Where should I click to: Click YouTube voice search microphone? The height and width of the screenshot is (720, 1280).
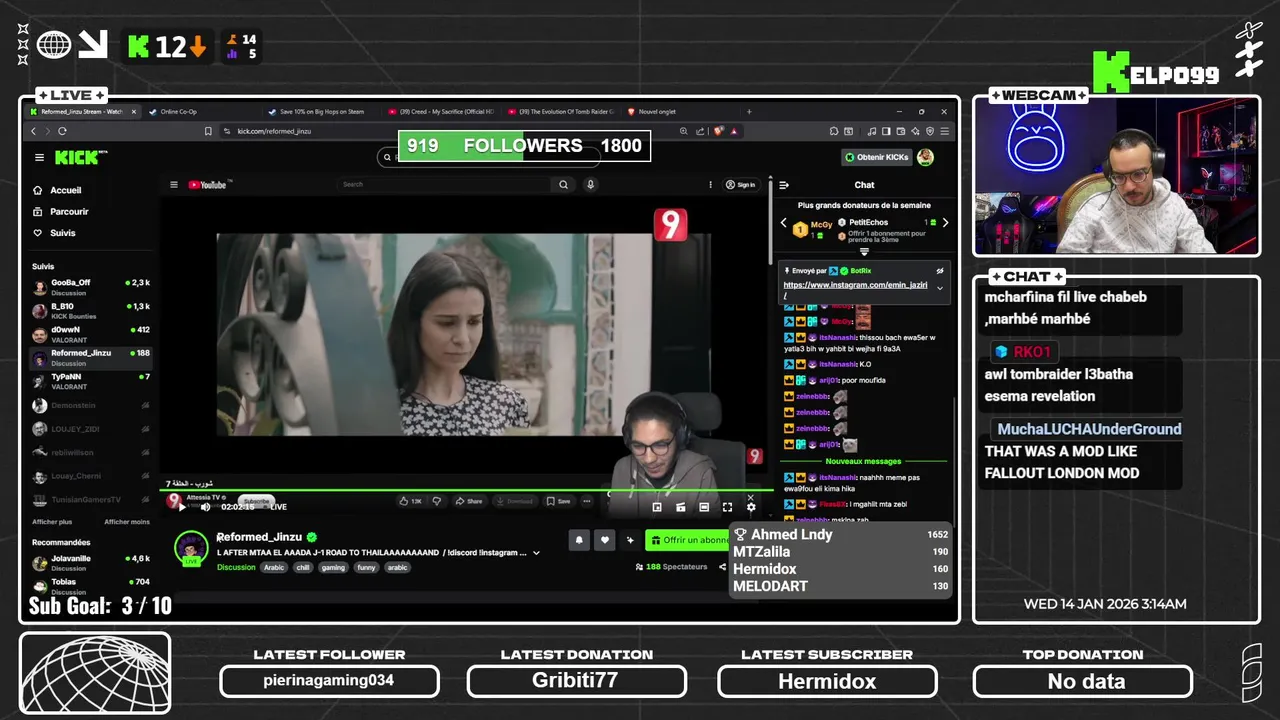coord(590,184)
